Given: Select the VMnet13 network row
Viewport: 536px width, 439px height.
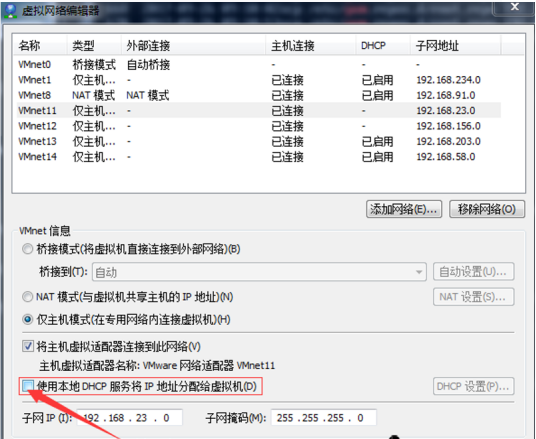Looking at the screenshot, I should (x=259, y=141).
